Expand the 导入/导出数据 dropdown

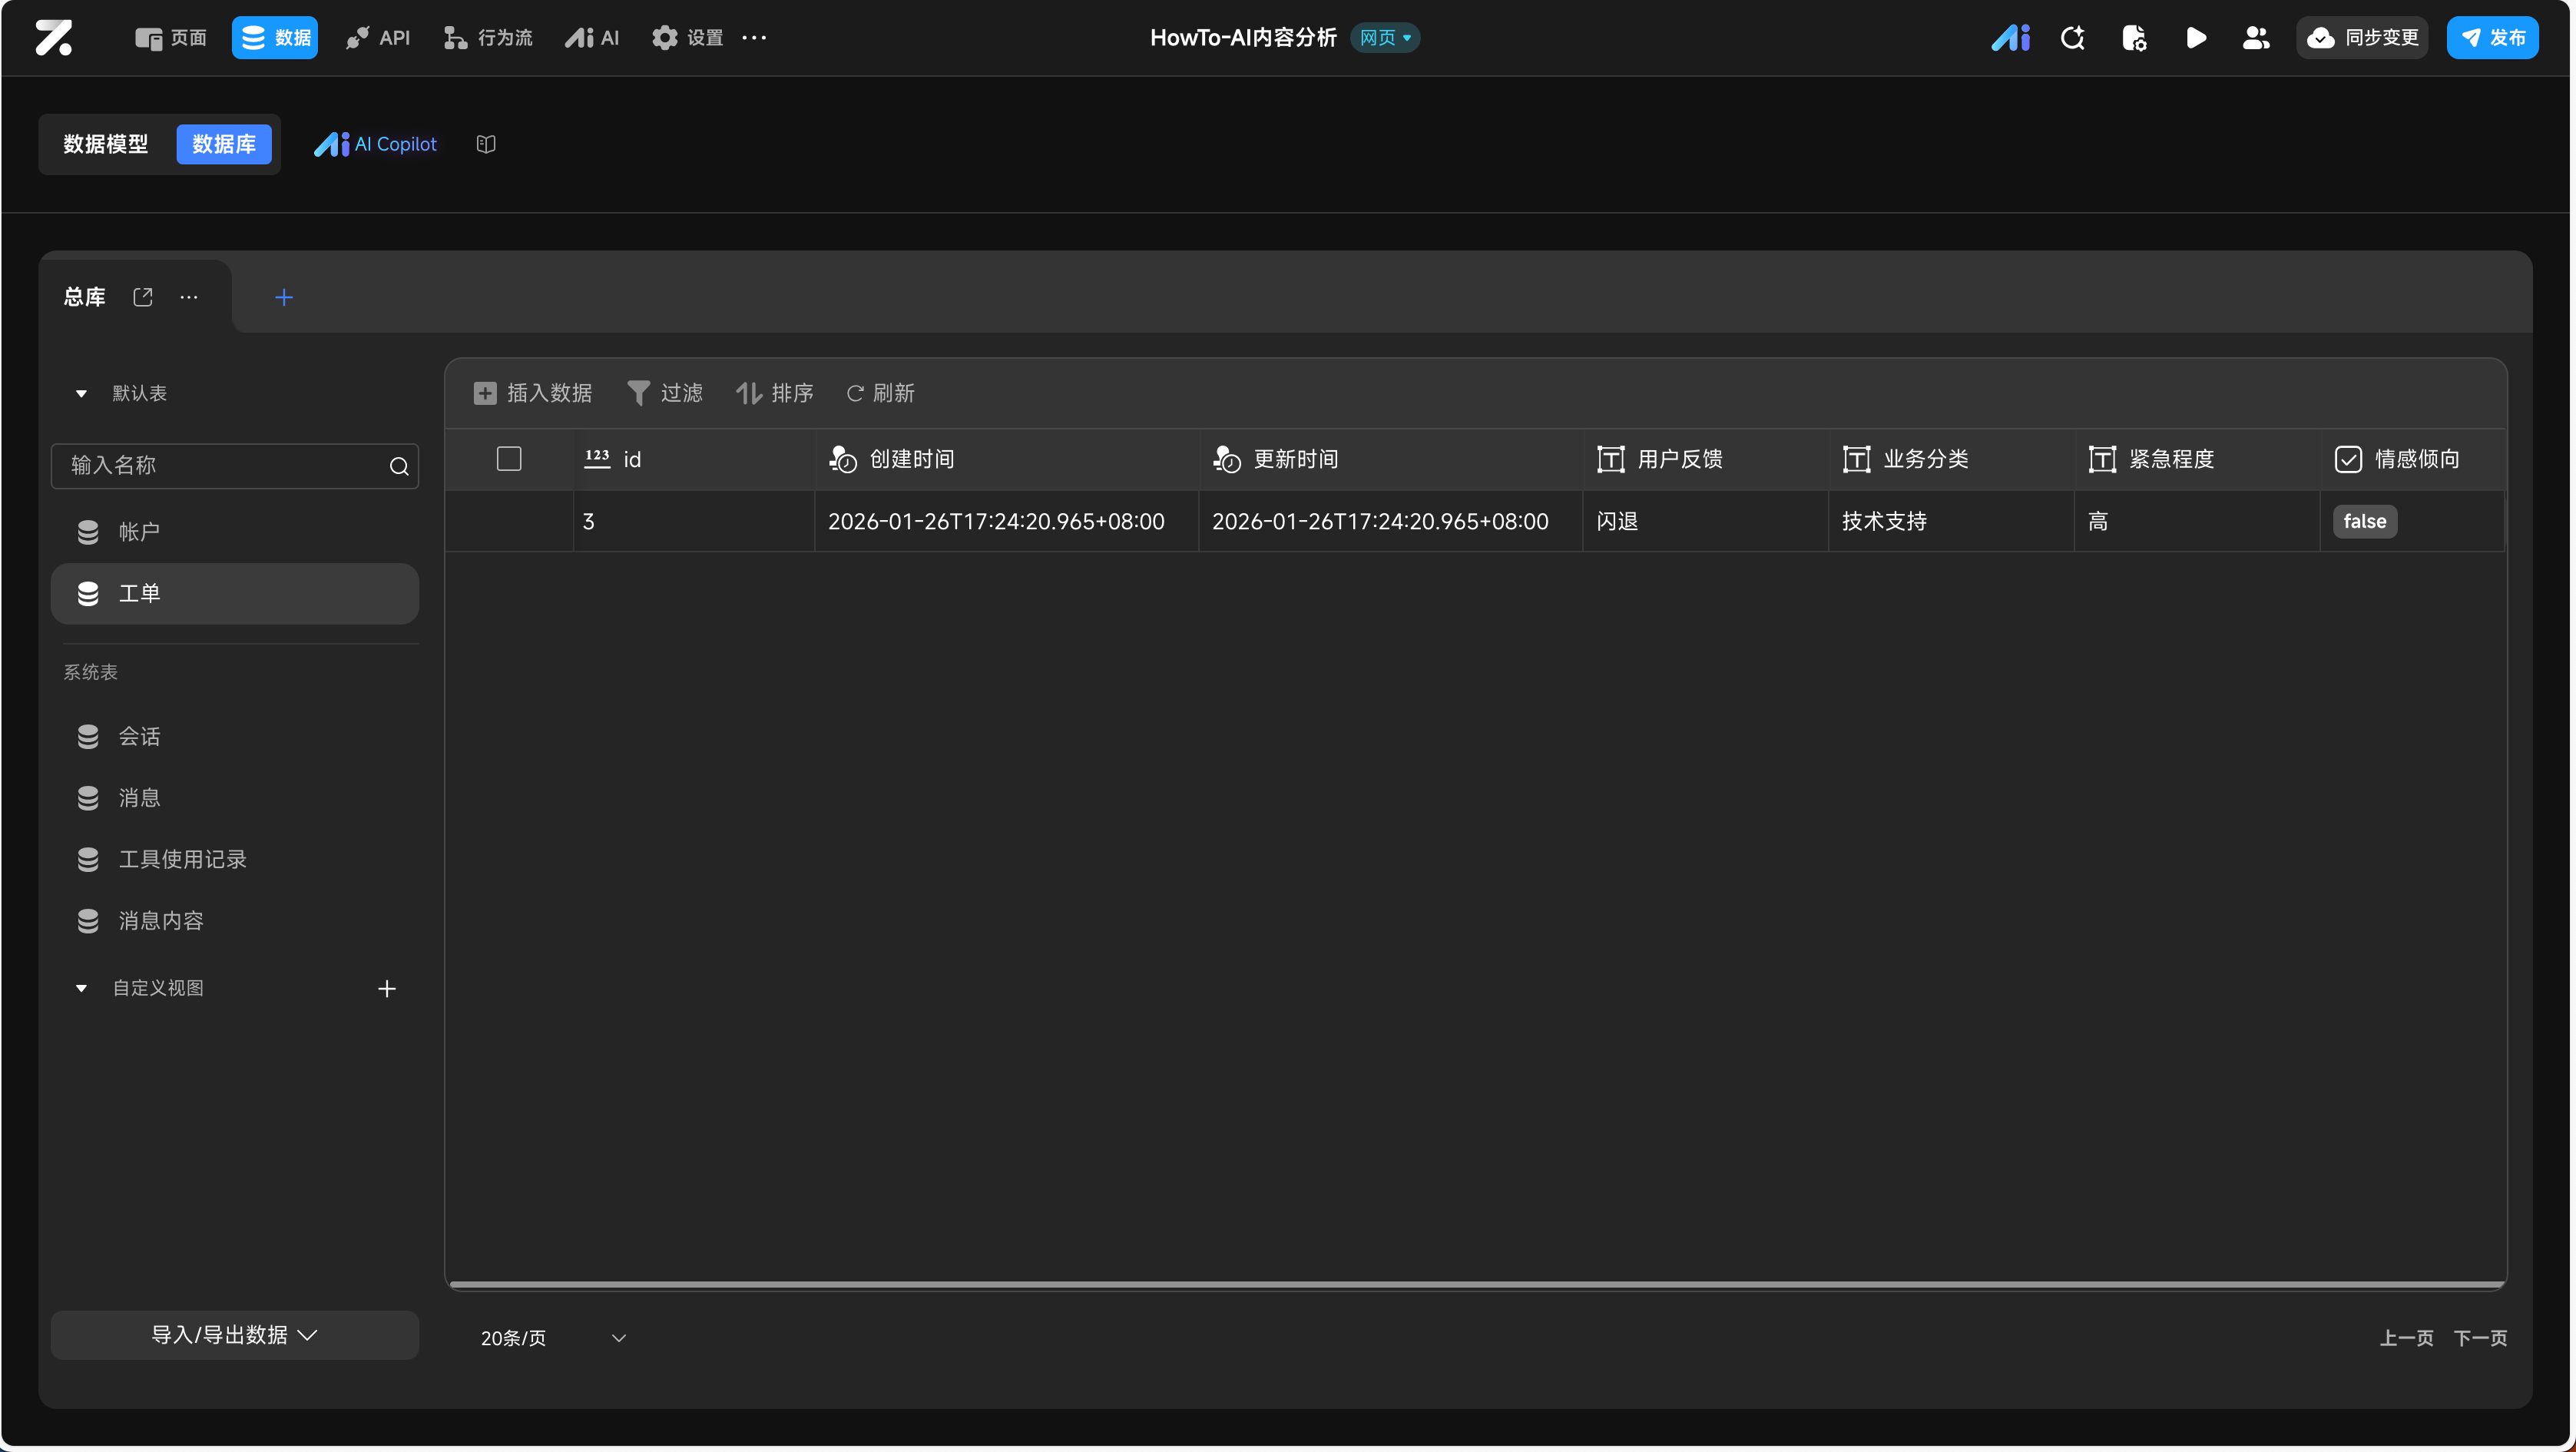point(234,1335)
